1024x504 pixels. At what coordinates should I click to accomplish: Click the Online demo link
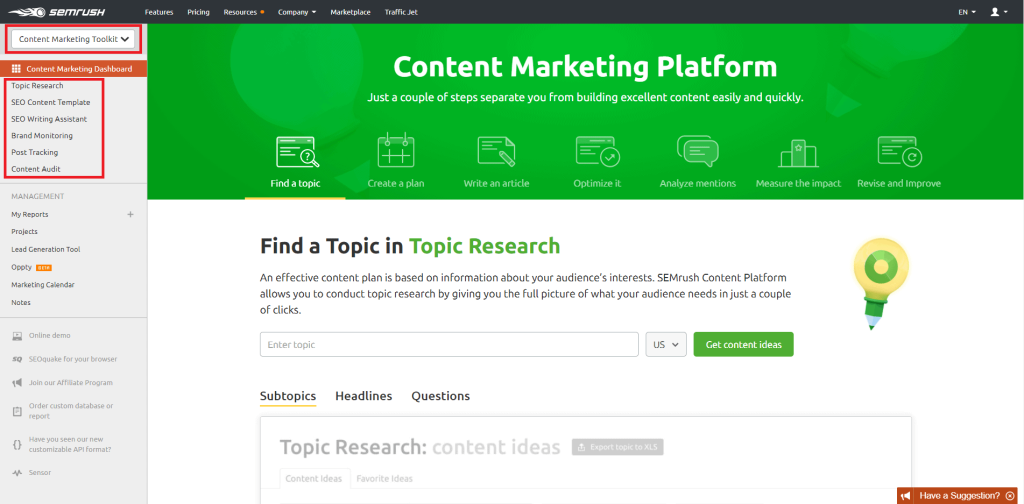tap(50, 336)
